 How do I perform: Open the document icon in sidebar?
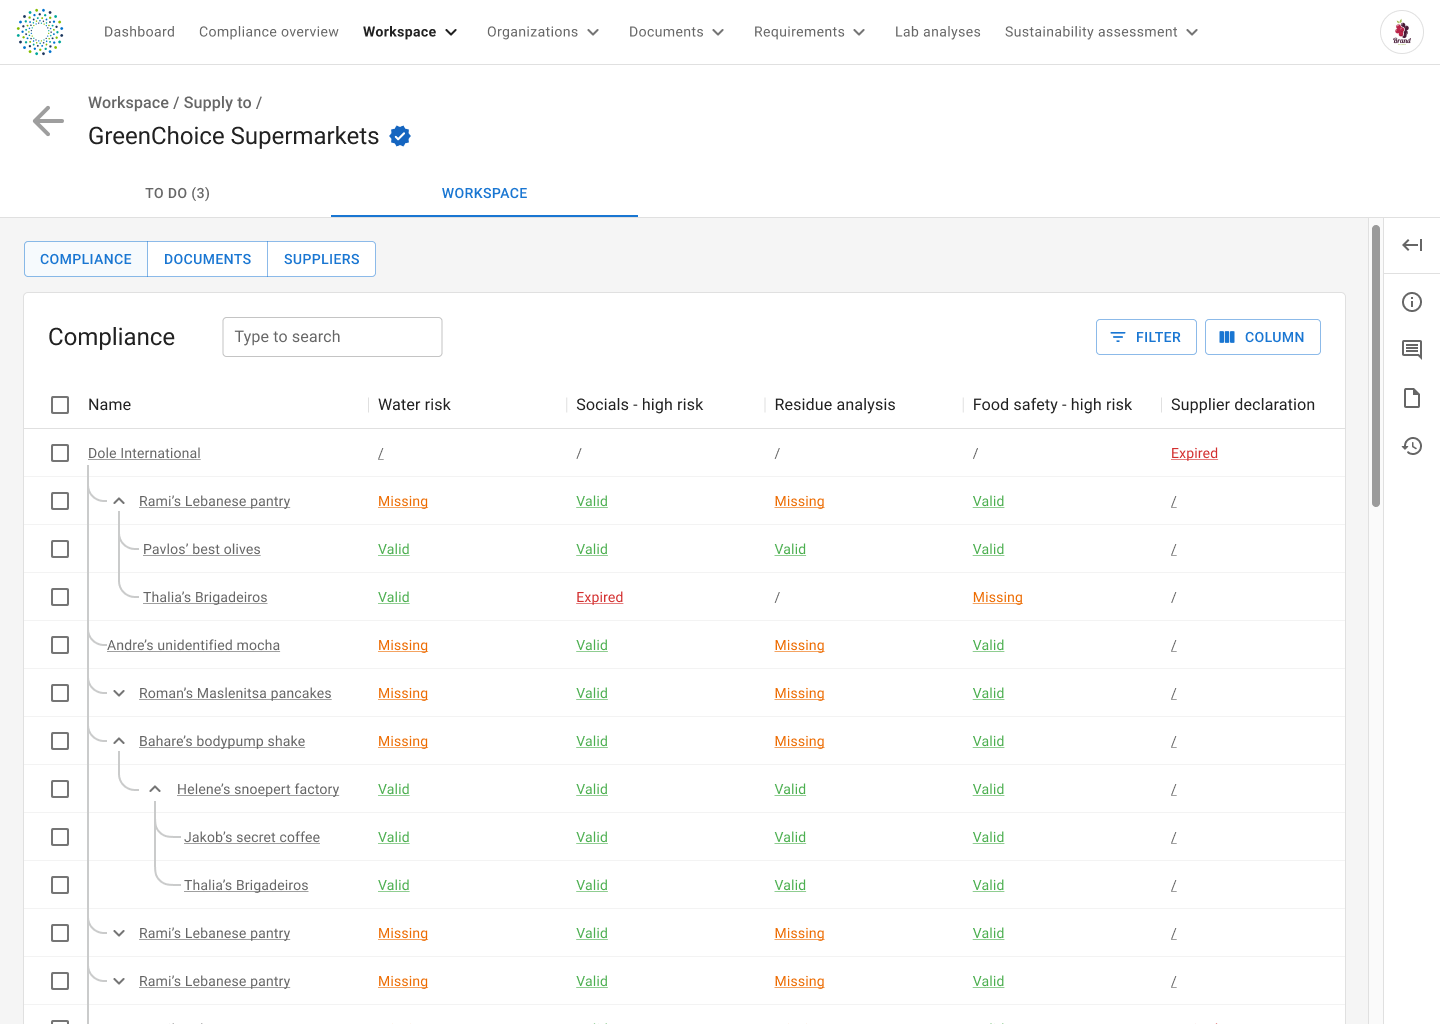point(1412,398)
